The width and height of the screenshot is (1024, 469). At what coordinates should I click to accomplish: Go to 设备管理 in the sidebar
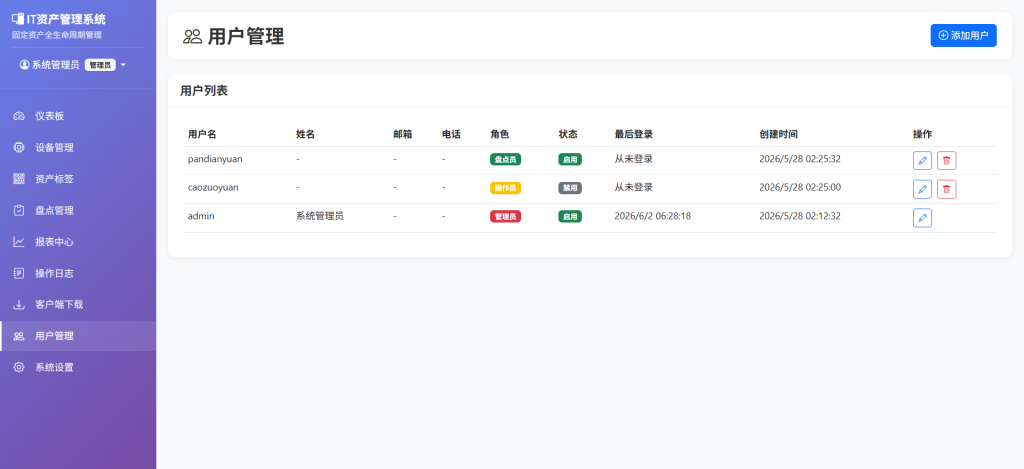(x=78, y=148)
